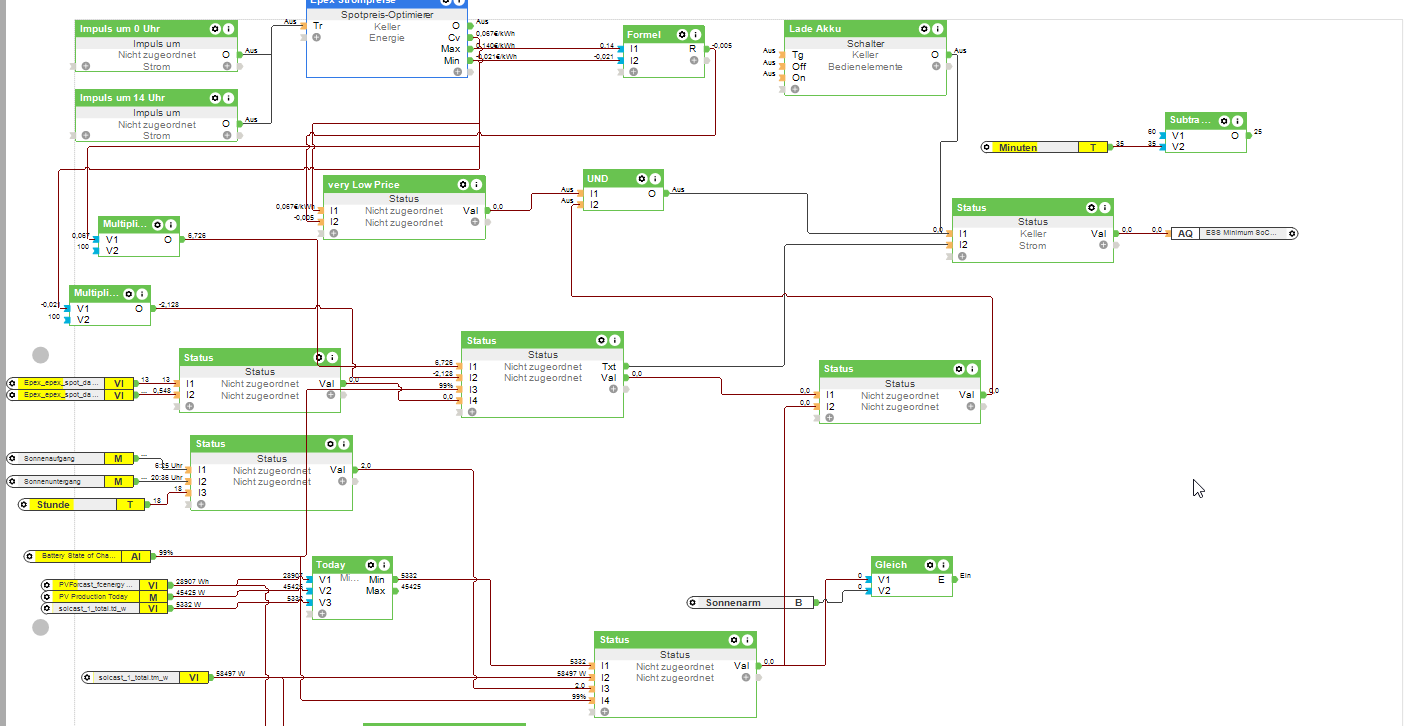Add input plus icon on very Low Price block
This screenshot has height=726, width=1414.
[333, 233]
